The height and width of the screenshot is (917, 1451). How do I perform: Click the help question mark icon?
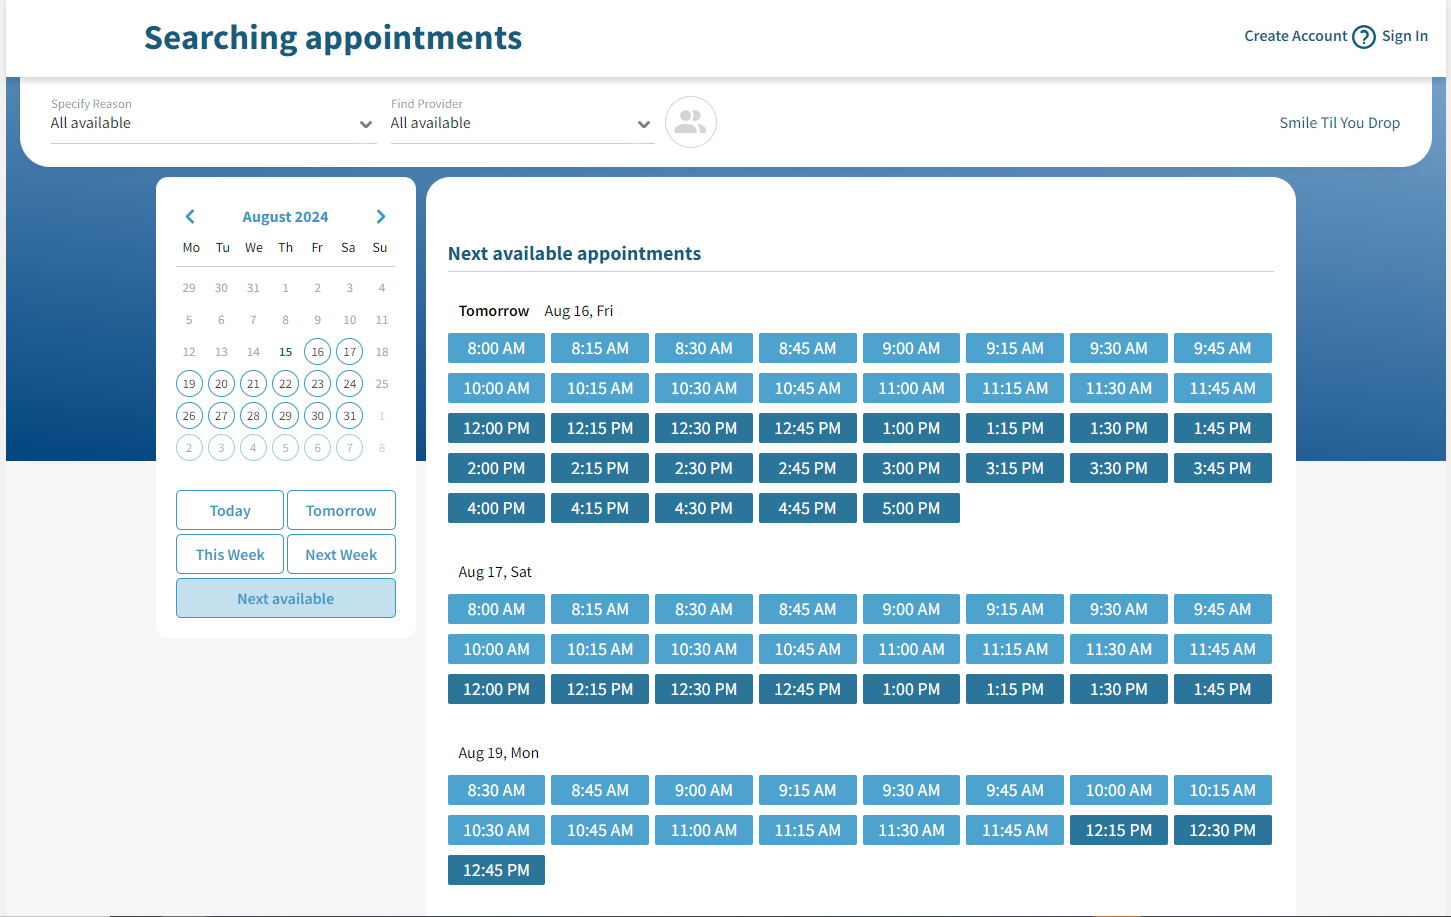(x=1364, y=37)
